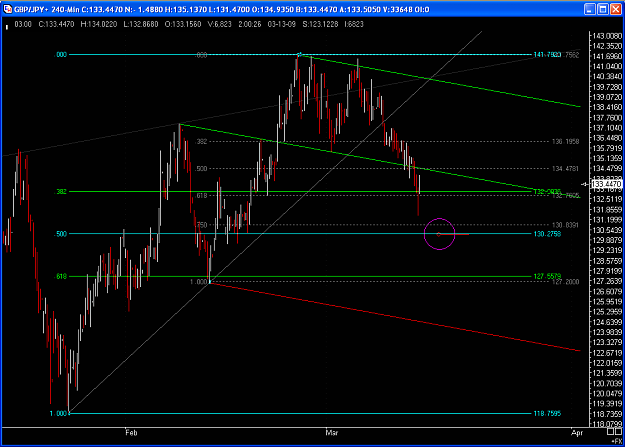Viewport: 625px width, 447px height.
Task: Click the cyan 118.7595 Fibonacci level label
Action: 547,414
